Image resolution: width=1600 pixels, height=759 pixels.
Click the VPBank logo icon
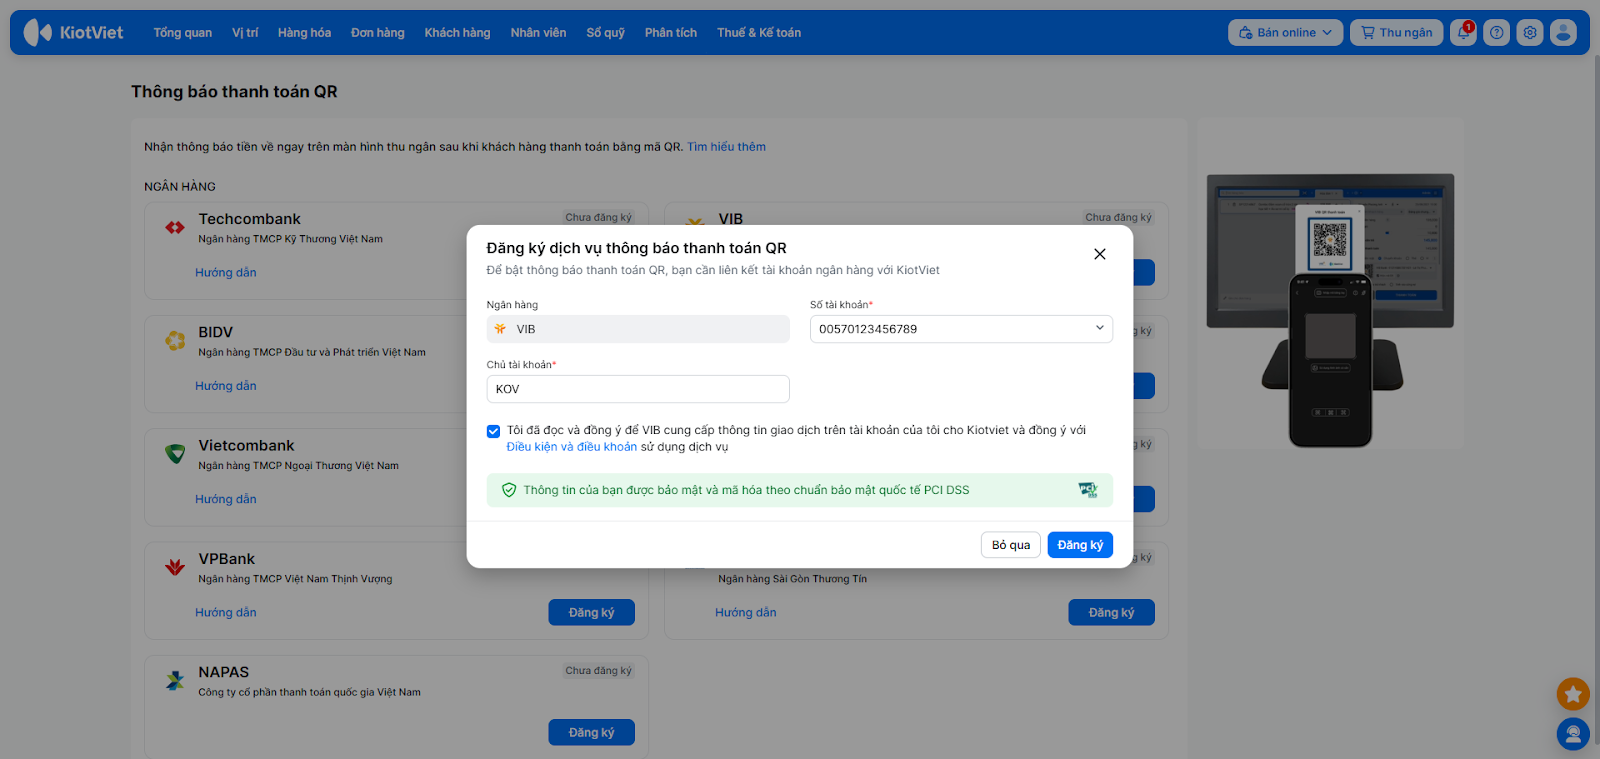tap(175, 567)
